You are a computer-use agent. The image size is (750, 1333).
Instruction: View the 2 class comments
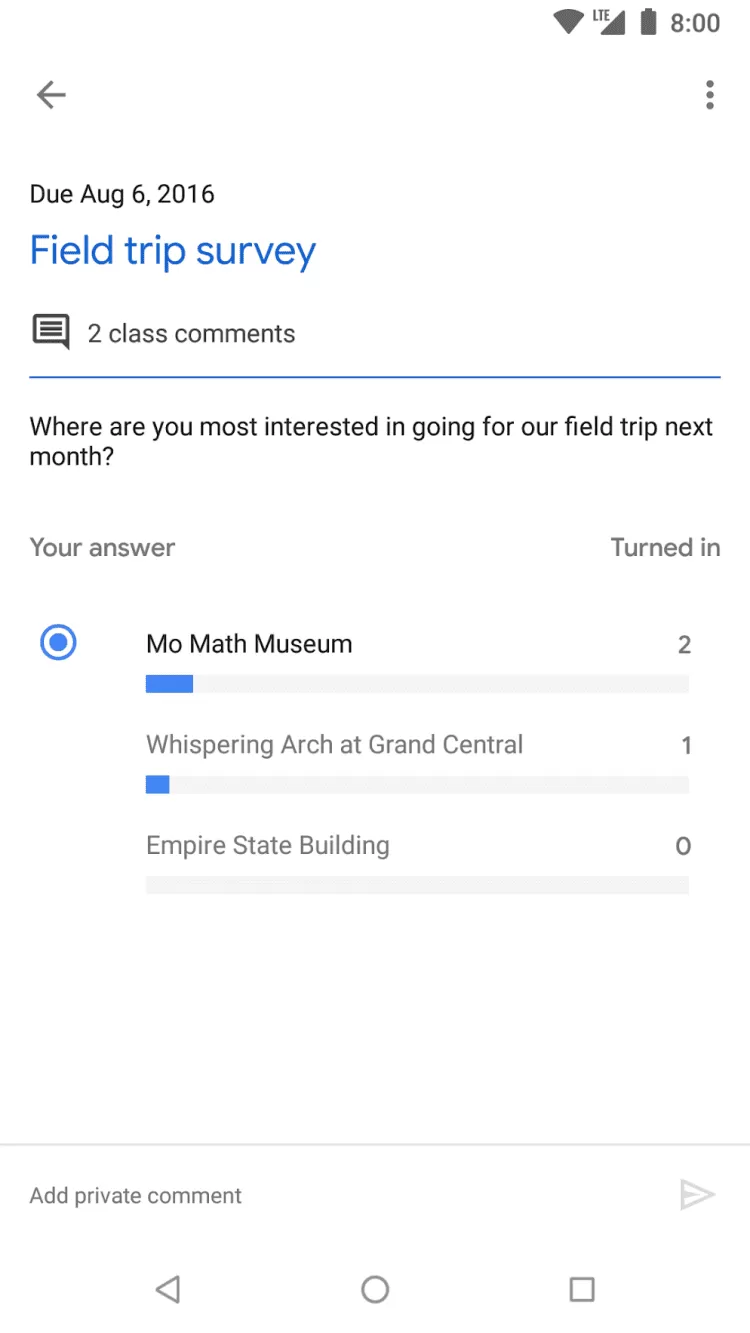coord(191,334)
